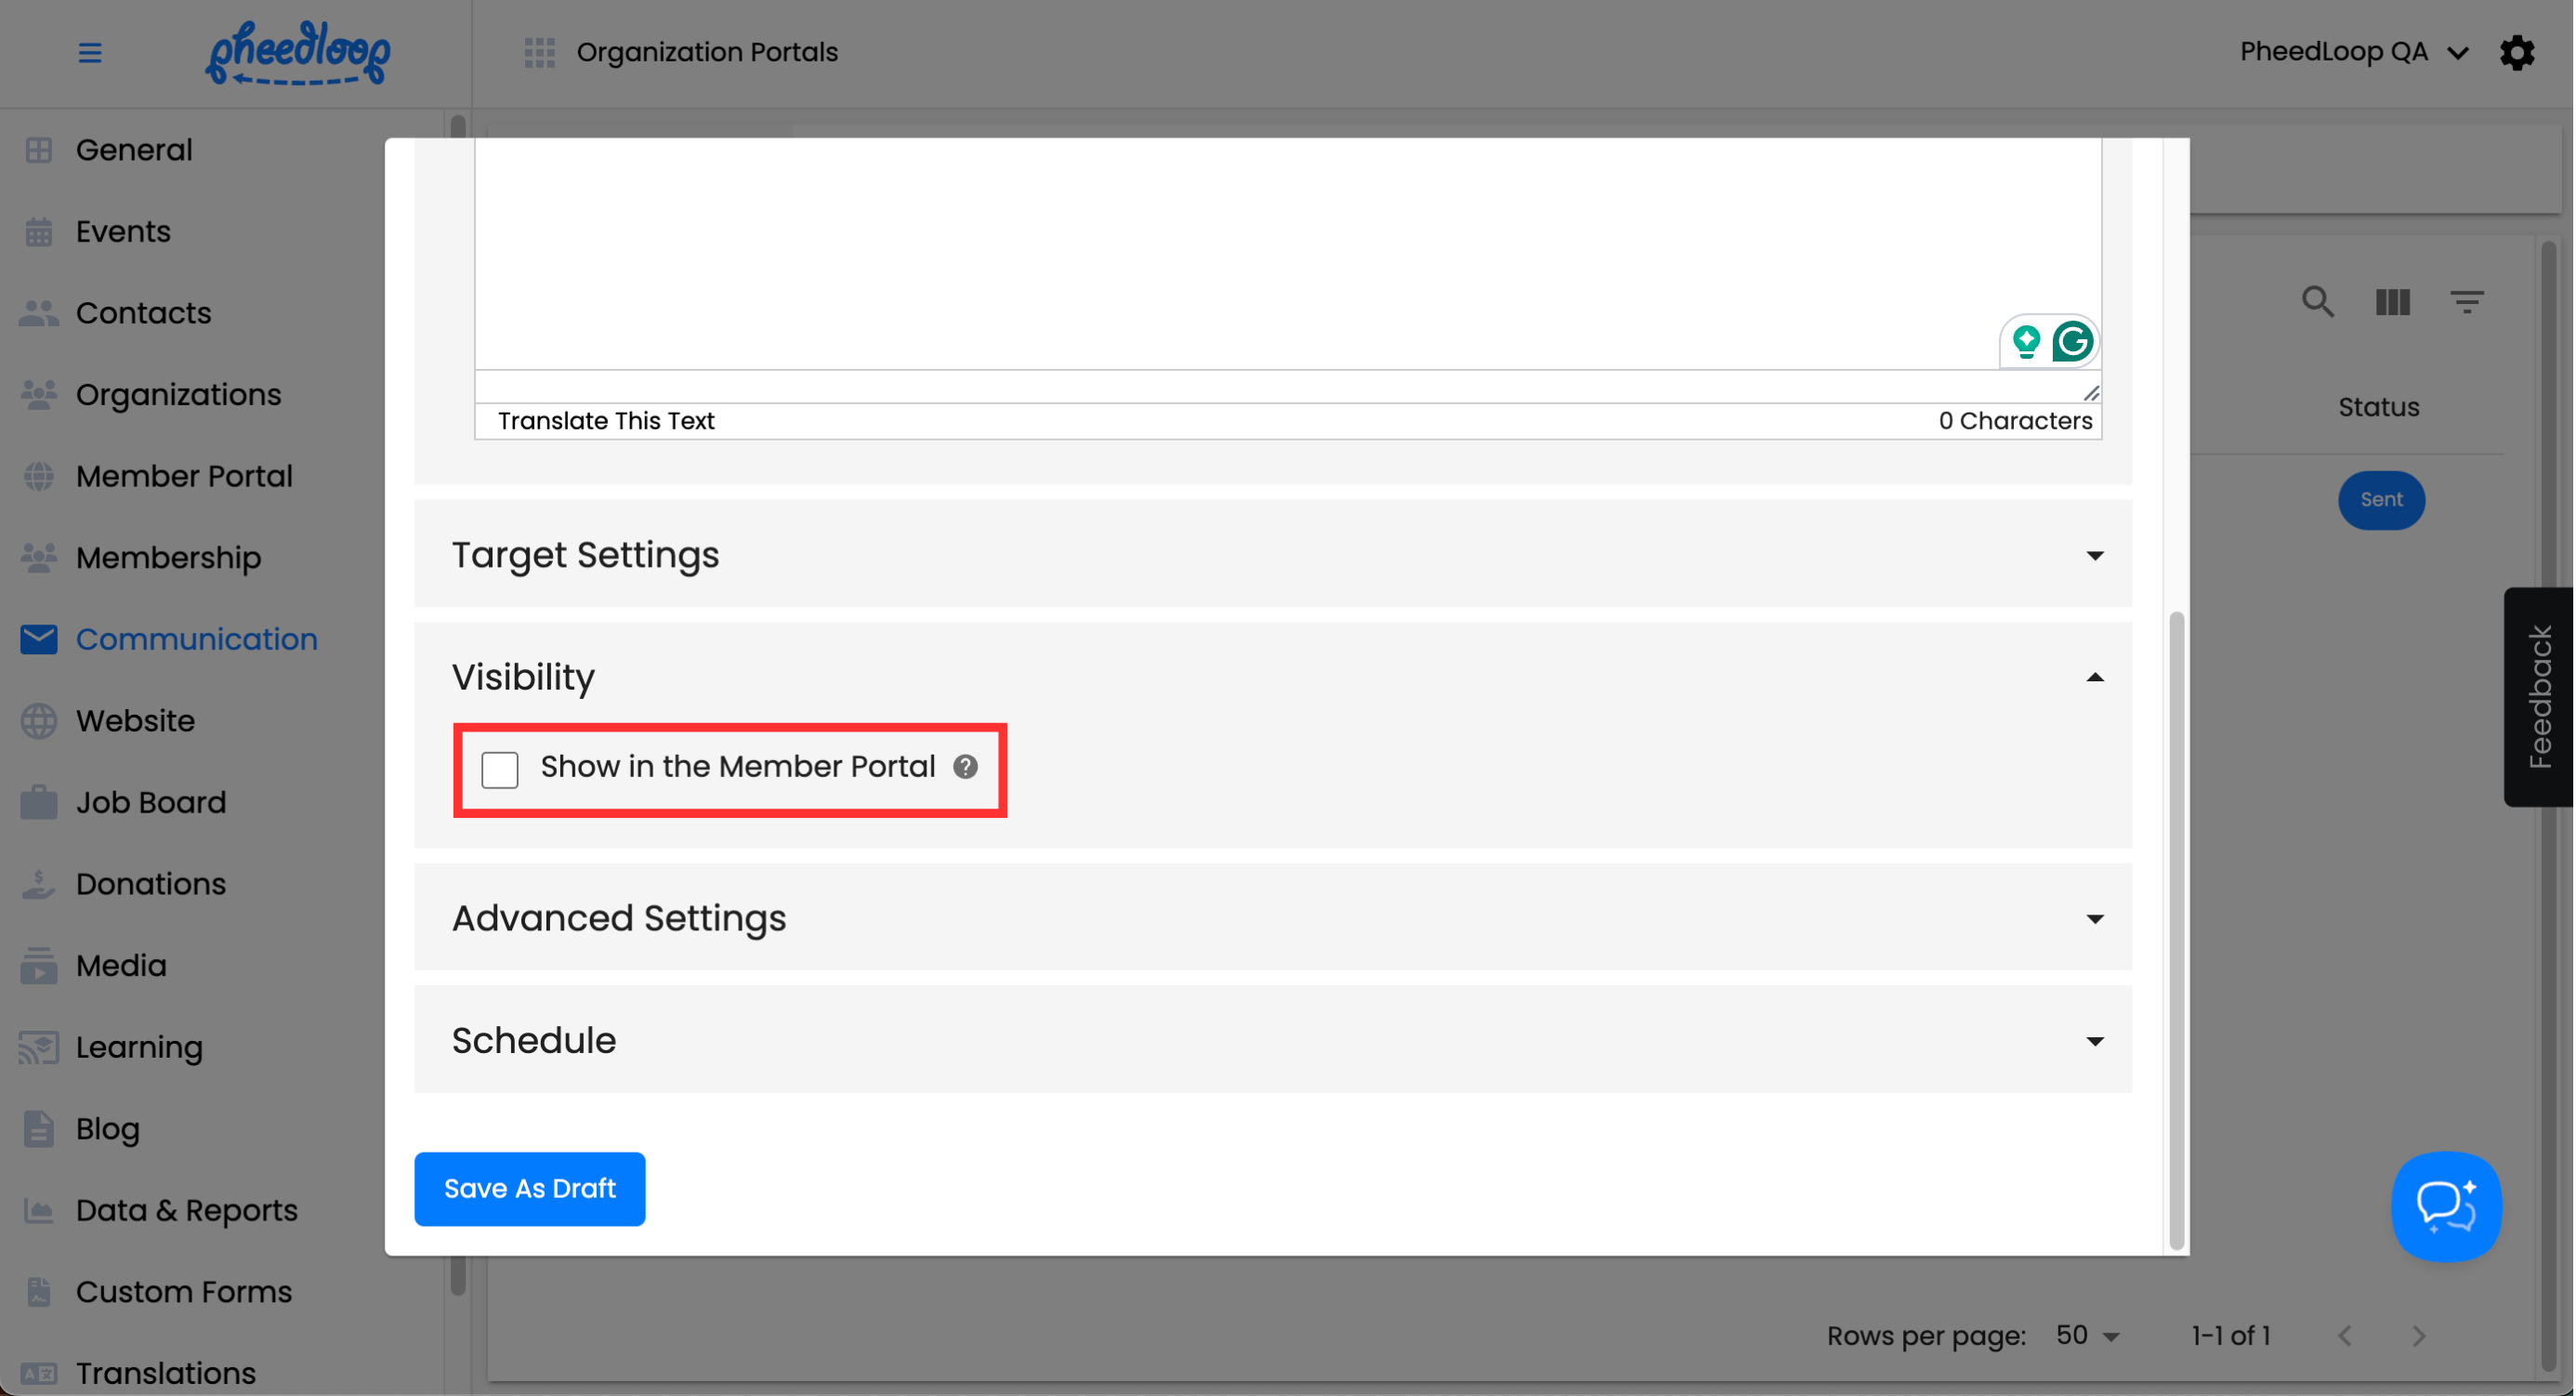Open the apps grid icon near Organization Portals
This screenshot has width=2576, height=1396.
(539, 52)
